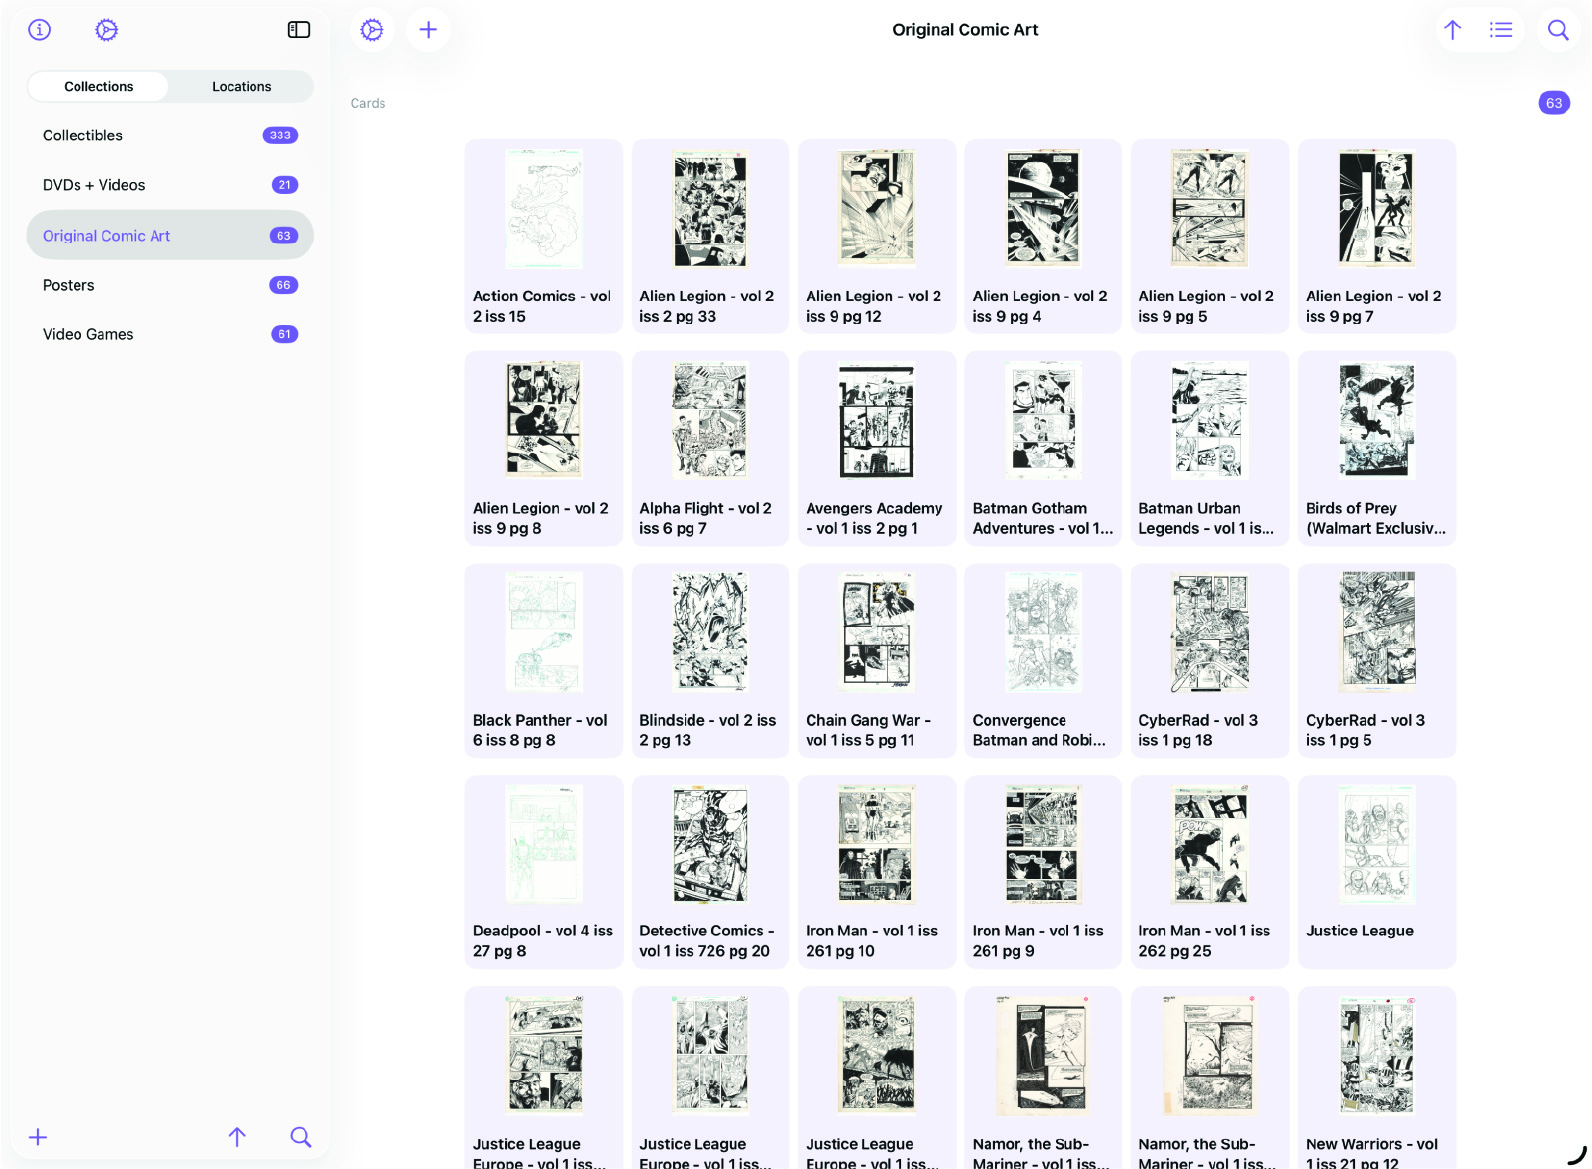
Task: Open Iron Man iss 262 pg 25 card
Action: click(x=1210, y=872)
